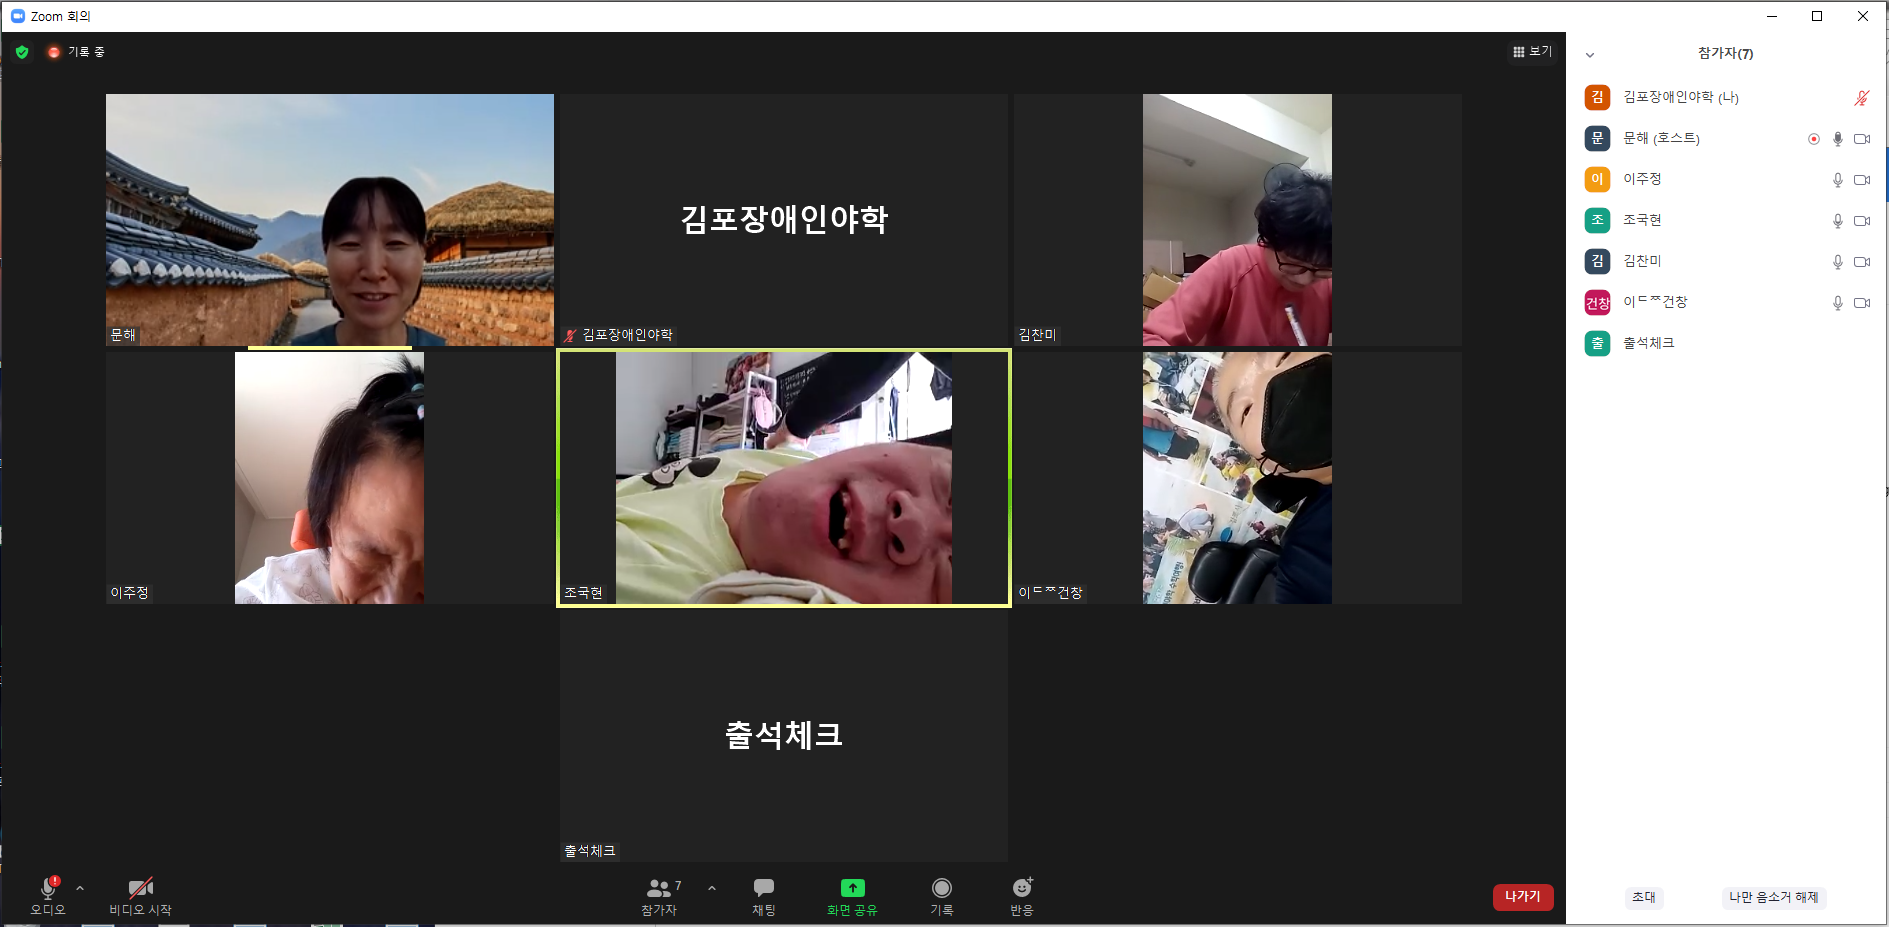Click recording dot in 문혜 host row
Screen dimensions: 1889x927
1814,139
